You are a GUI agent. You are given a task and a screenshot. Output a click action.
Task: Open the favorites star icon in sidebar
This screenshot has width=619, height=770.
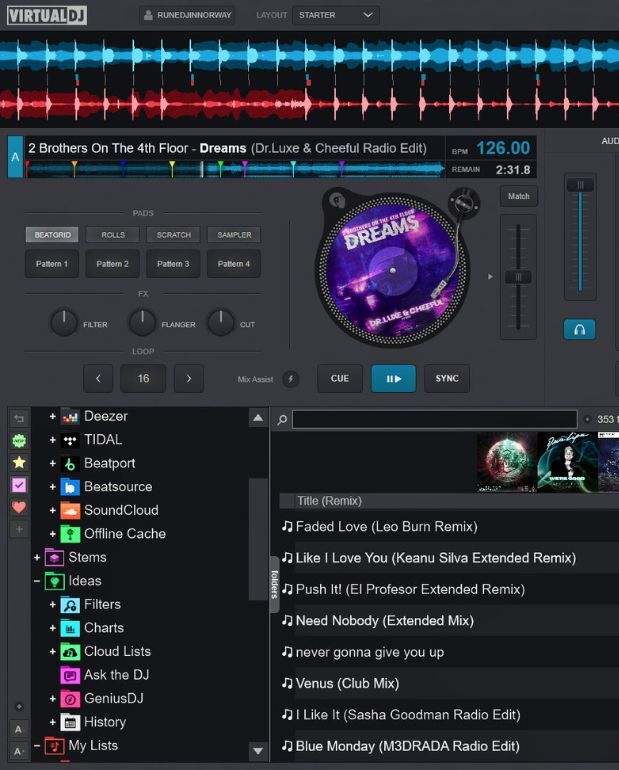click(x=19, y=463)
